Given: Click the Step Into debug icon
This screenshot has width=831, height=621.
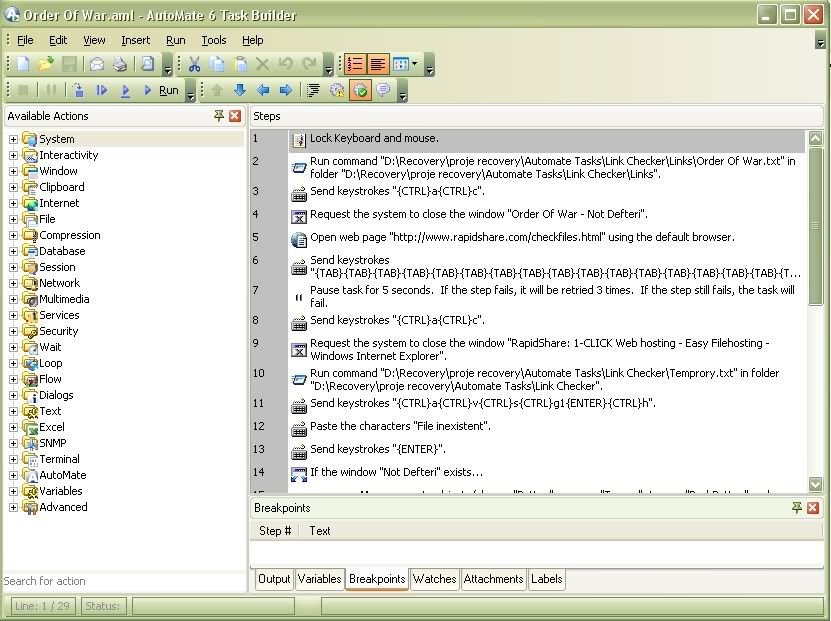Looking at the screenshot, I should [x=78, y=90].
